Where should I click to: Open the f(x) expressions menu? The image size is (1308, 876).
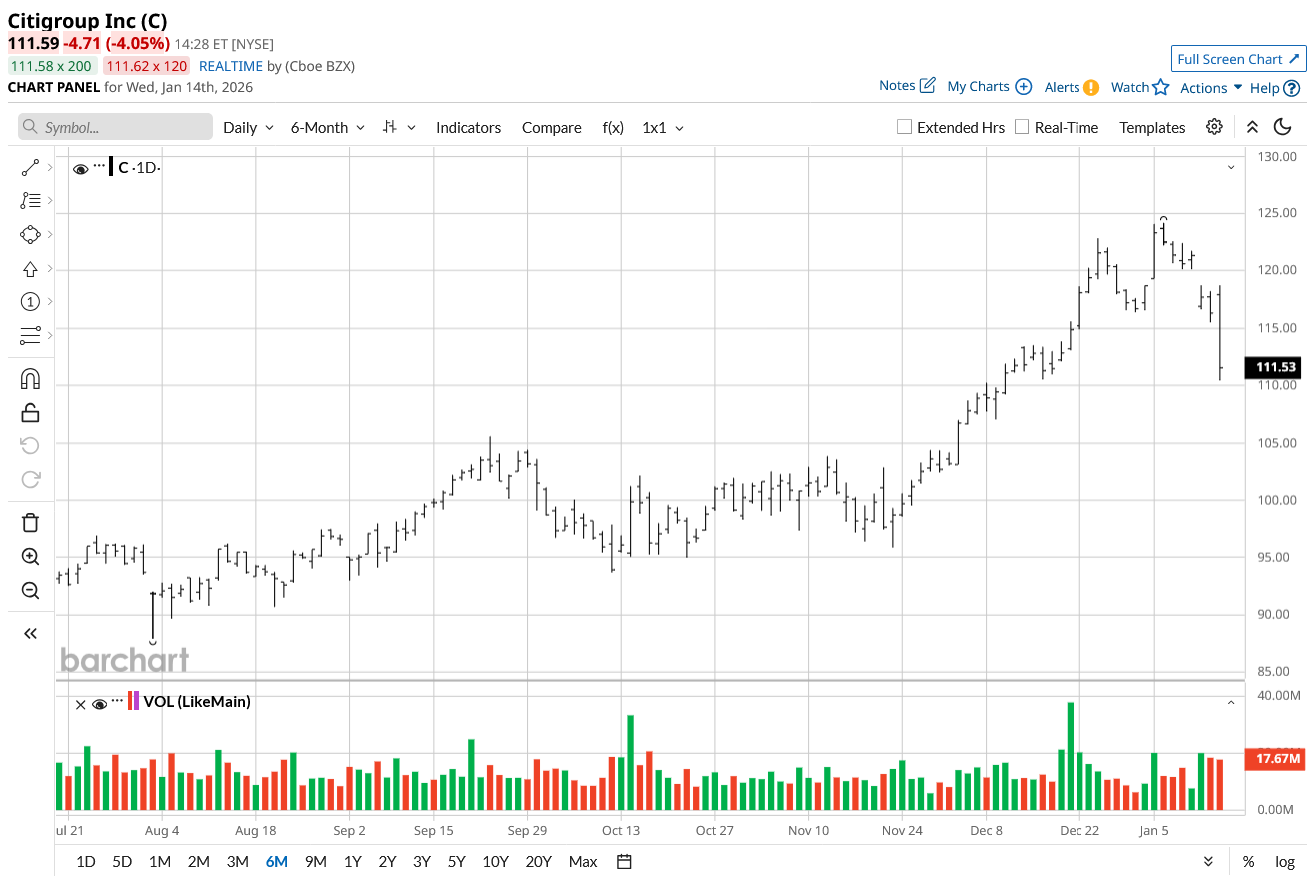tap(613, 127)
